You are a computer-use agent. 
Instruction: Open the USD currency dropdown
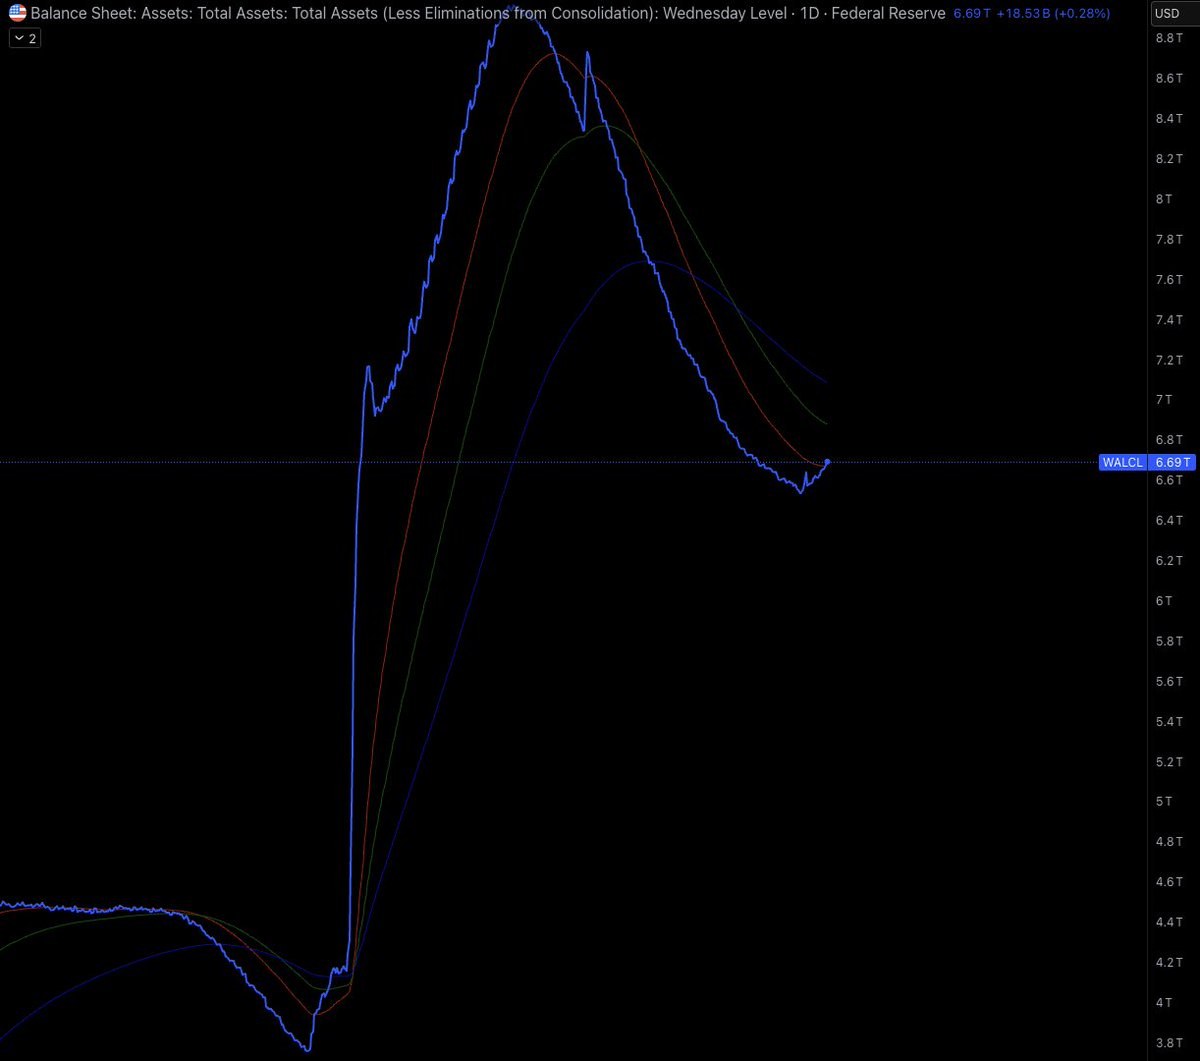coord(1165,14)
